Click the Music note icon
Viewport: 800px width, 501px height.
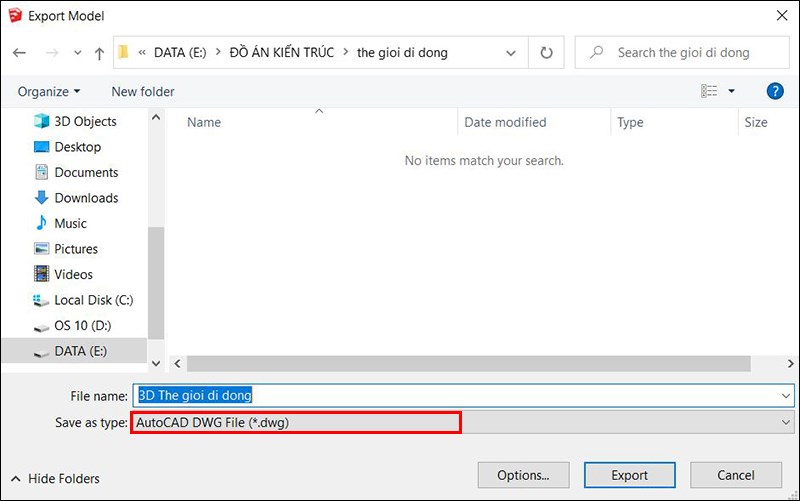click(x=41, y=223)
